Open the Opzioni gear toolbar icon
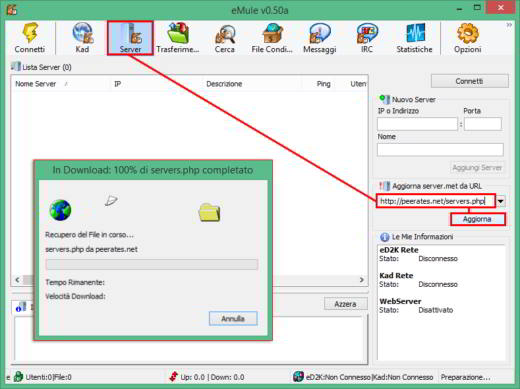The image size is (520, 389). pyautogui.click(x=468, y=33)
